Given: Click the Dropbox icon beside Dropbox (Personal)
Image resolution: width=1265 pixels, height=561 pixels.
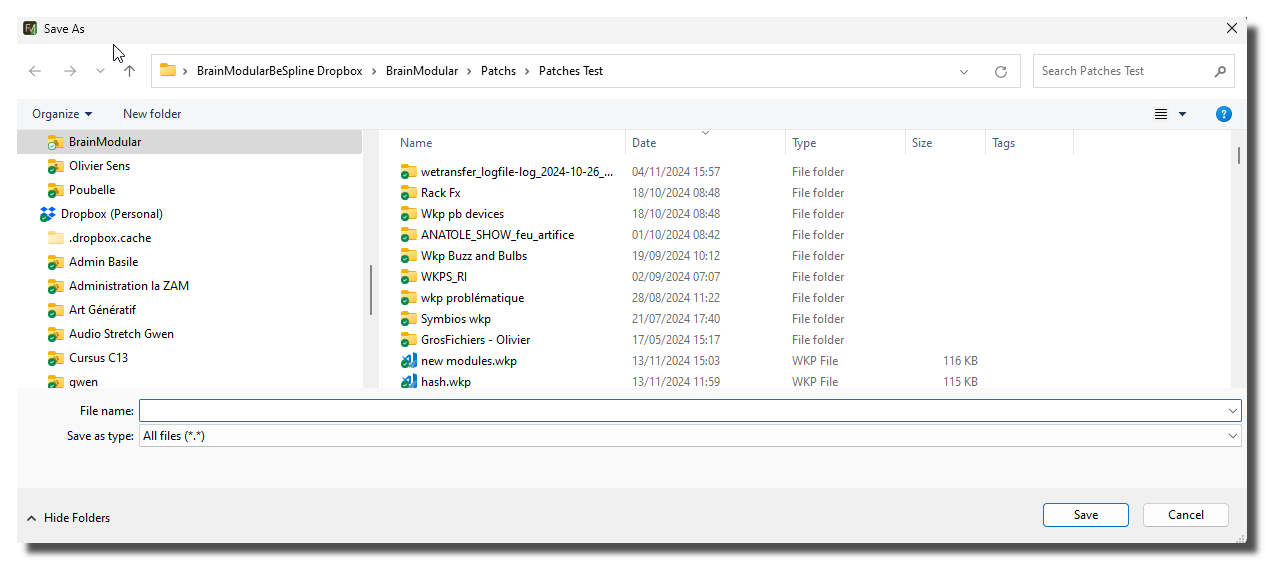Looking at the screenshot, I should click(48, 214).
